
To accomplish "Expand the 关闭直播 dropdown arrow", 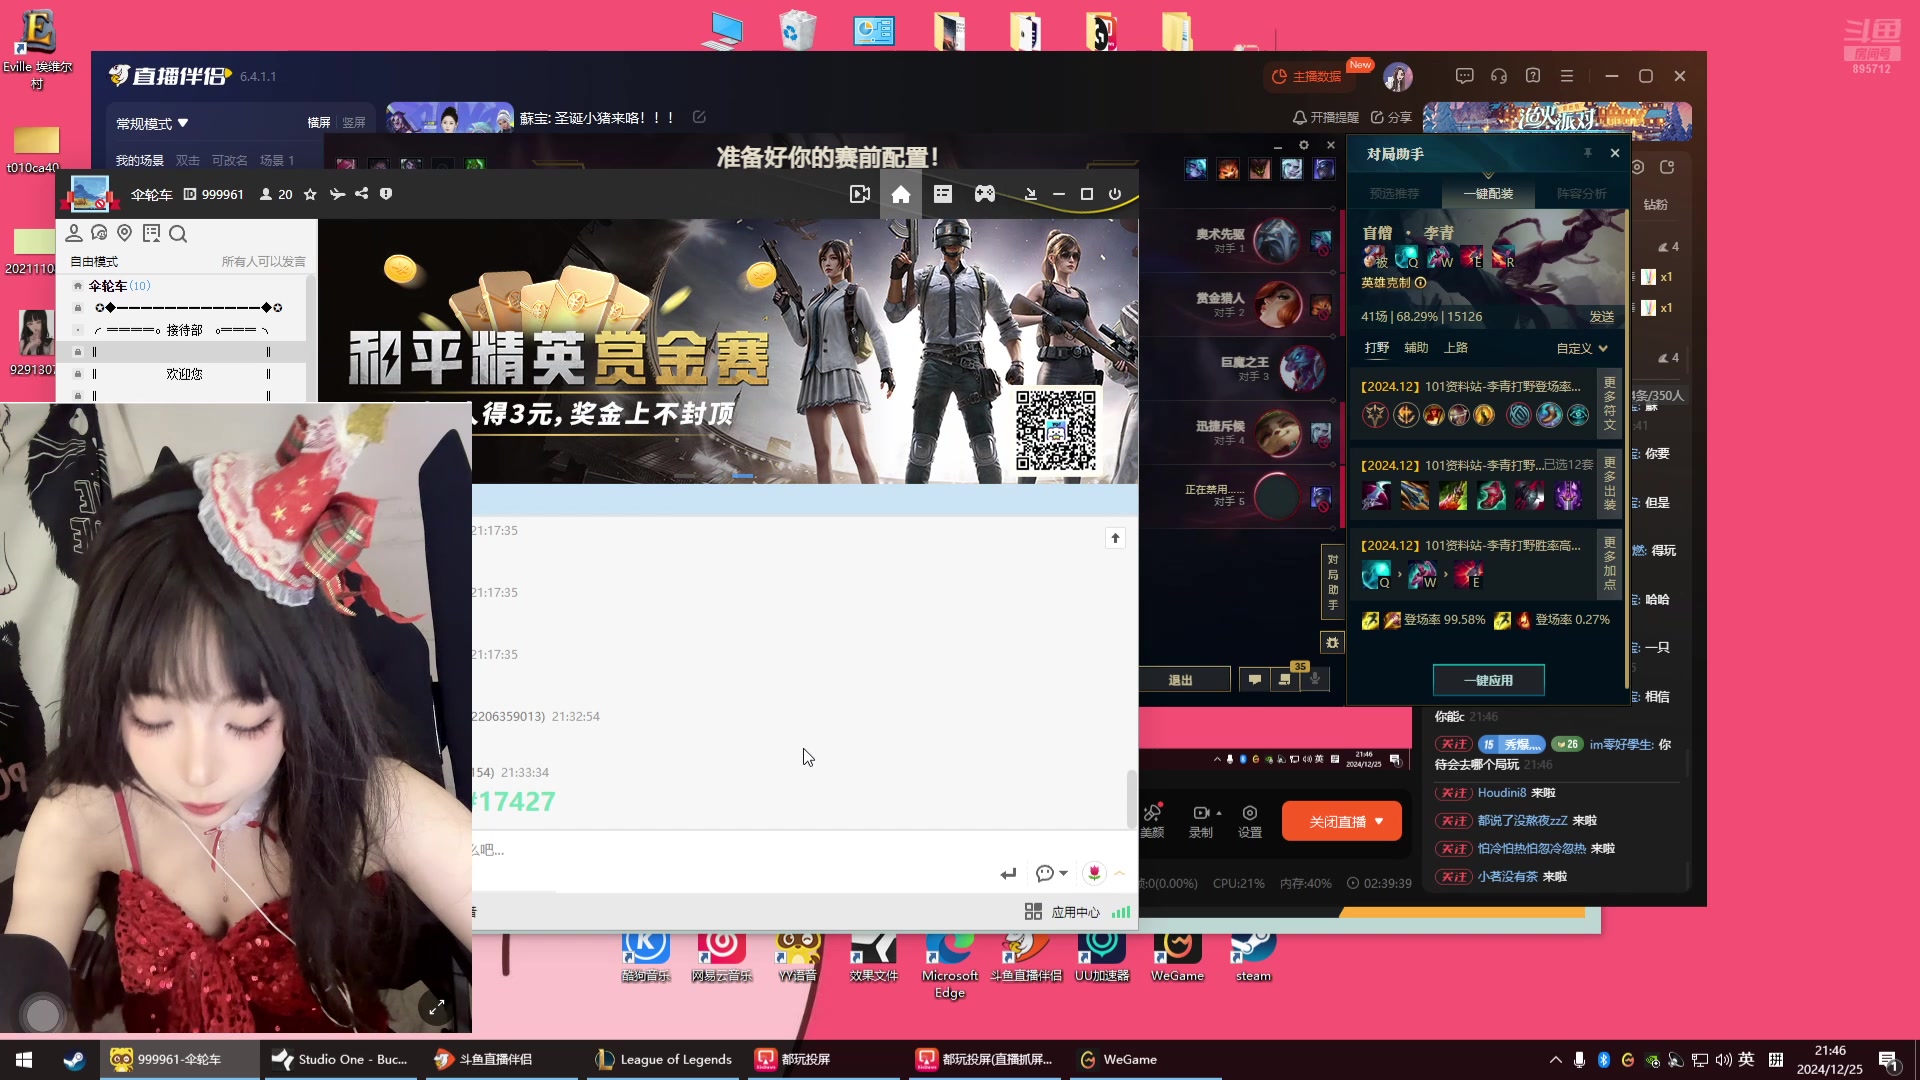I will (1380, 821).
